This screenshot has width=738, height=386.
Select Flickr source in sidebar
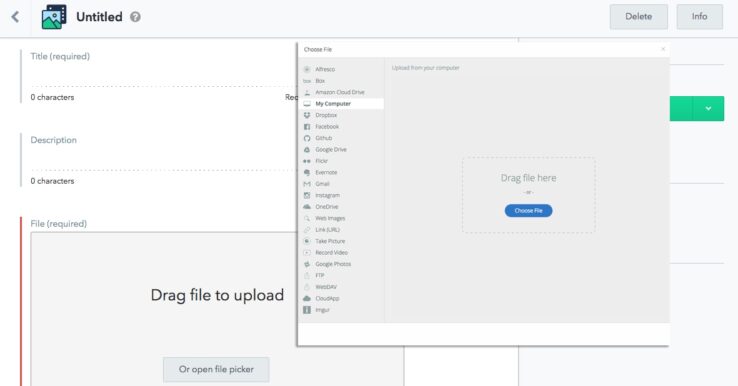(x=342, y=161)
